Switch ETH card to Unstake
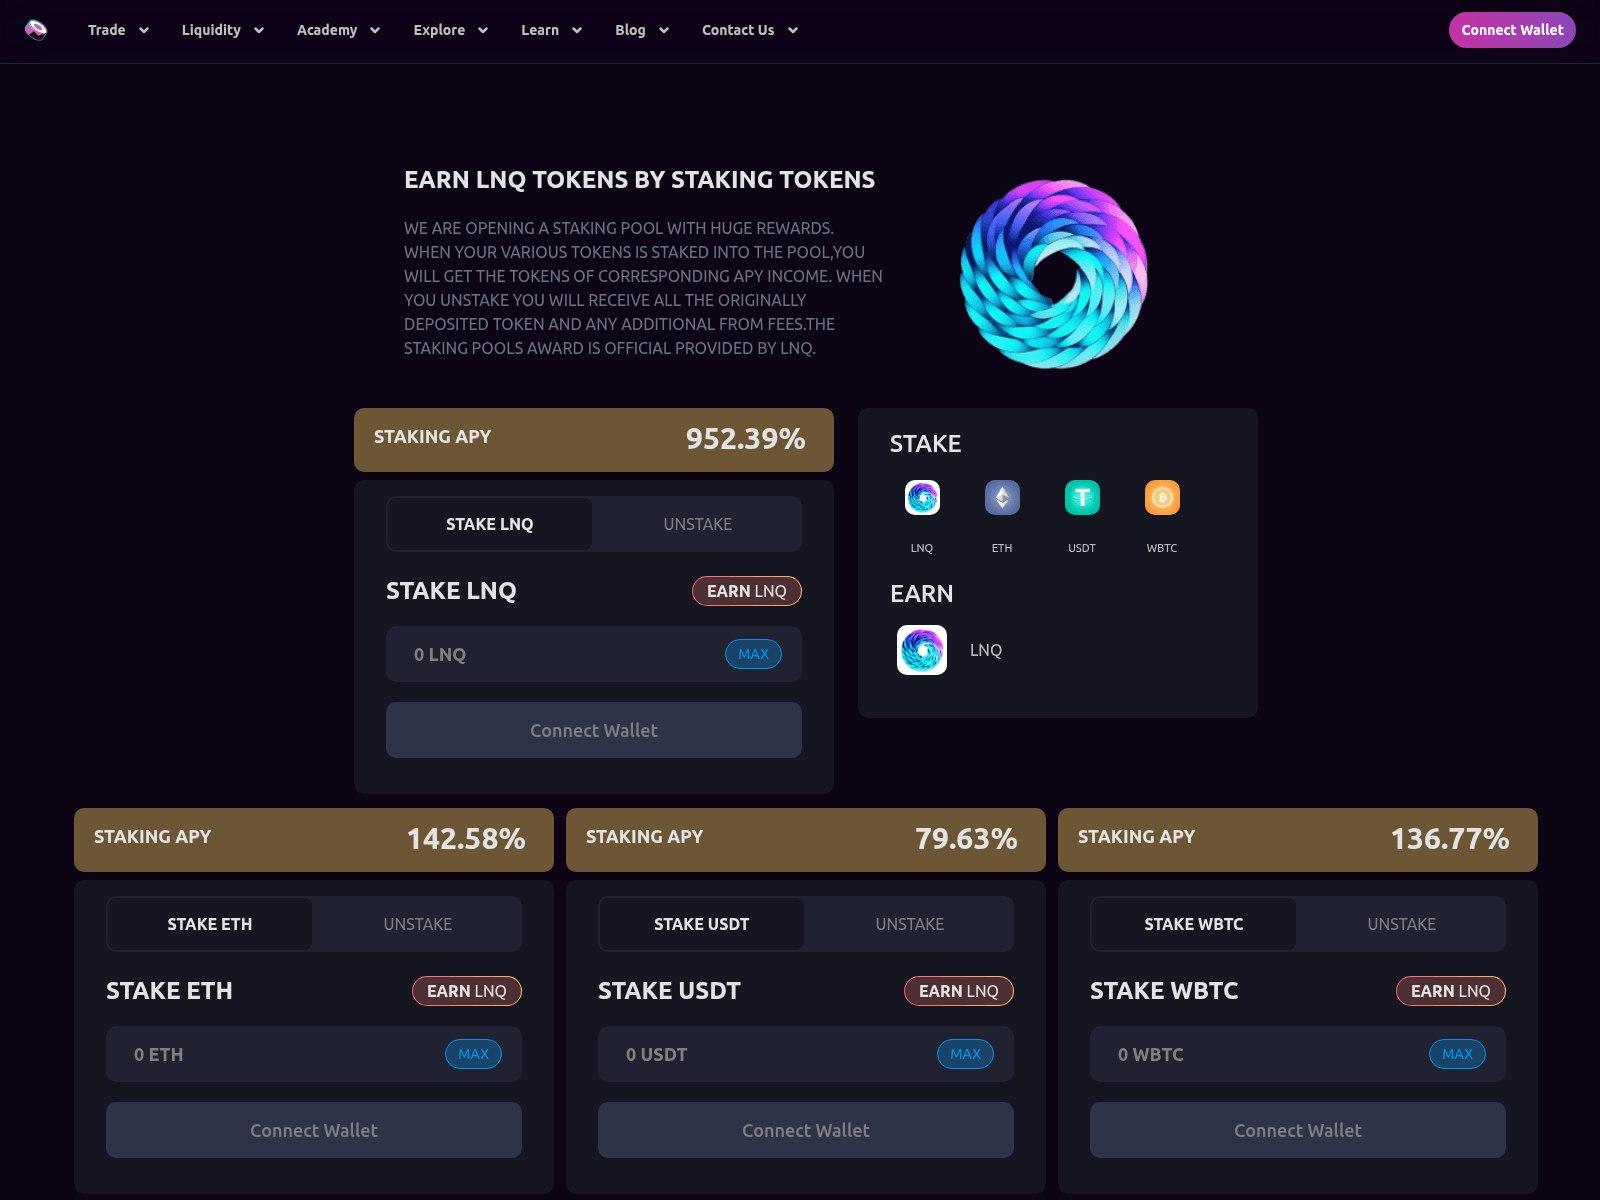 tap(418, 924)
